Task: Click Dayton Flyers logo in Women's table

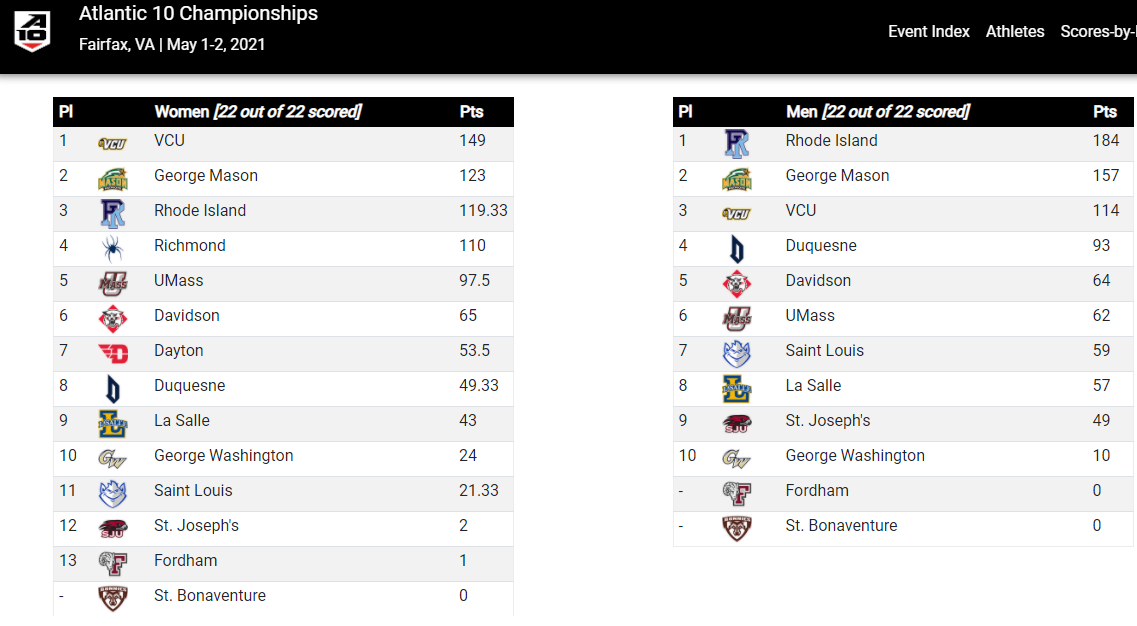Action: 113,353
